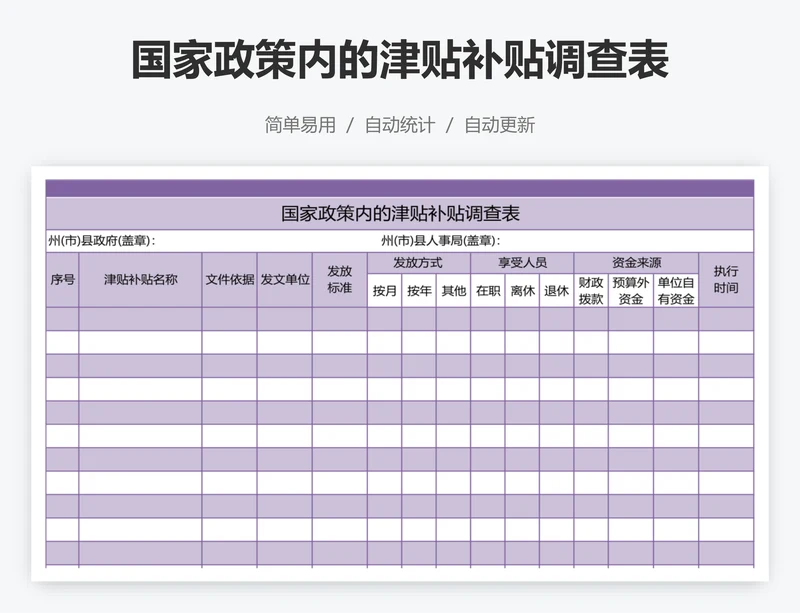The image size is (800, 613).
Task: Click the 其他 sub-header cell
Action: [x=454, y=290]
